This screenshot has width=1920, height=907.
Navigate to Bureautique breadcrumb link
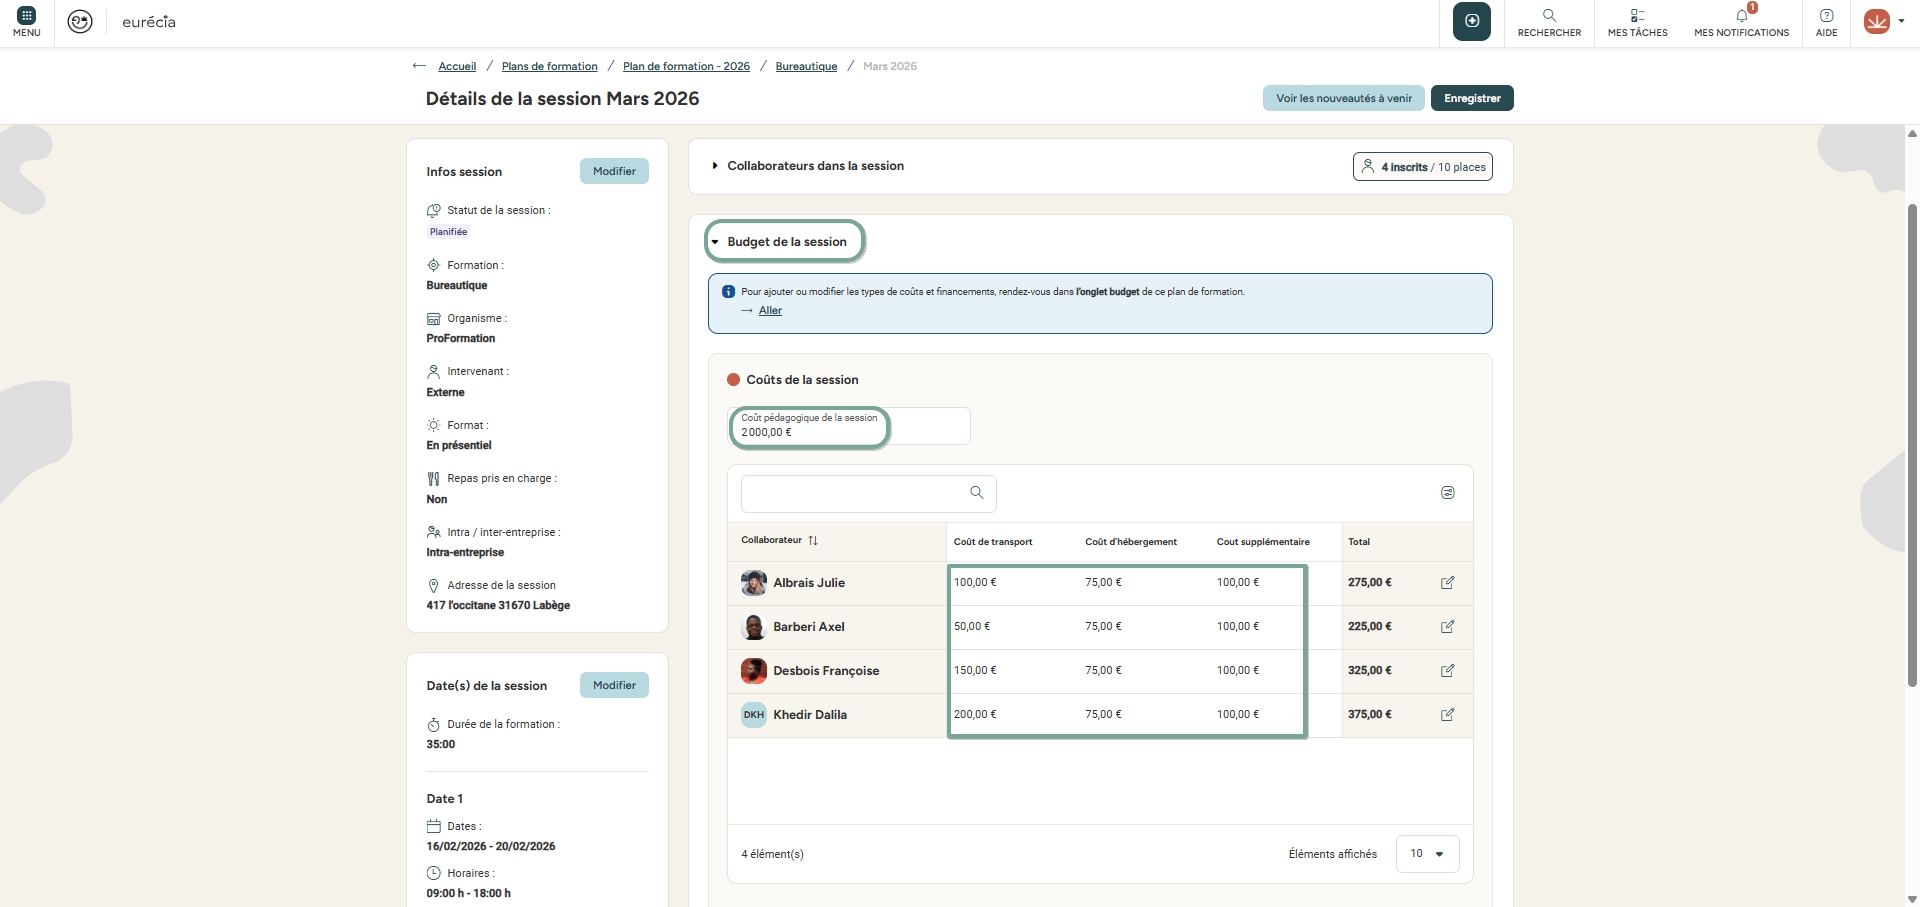(806, 67)
